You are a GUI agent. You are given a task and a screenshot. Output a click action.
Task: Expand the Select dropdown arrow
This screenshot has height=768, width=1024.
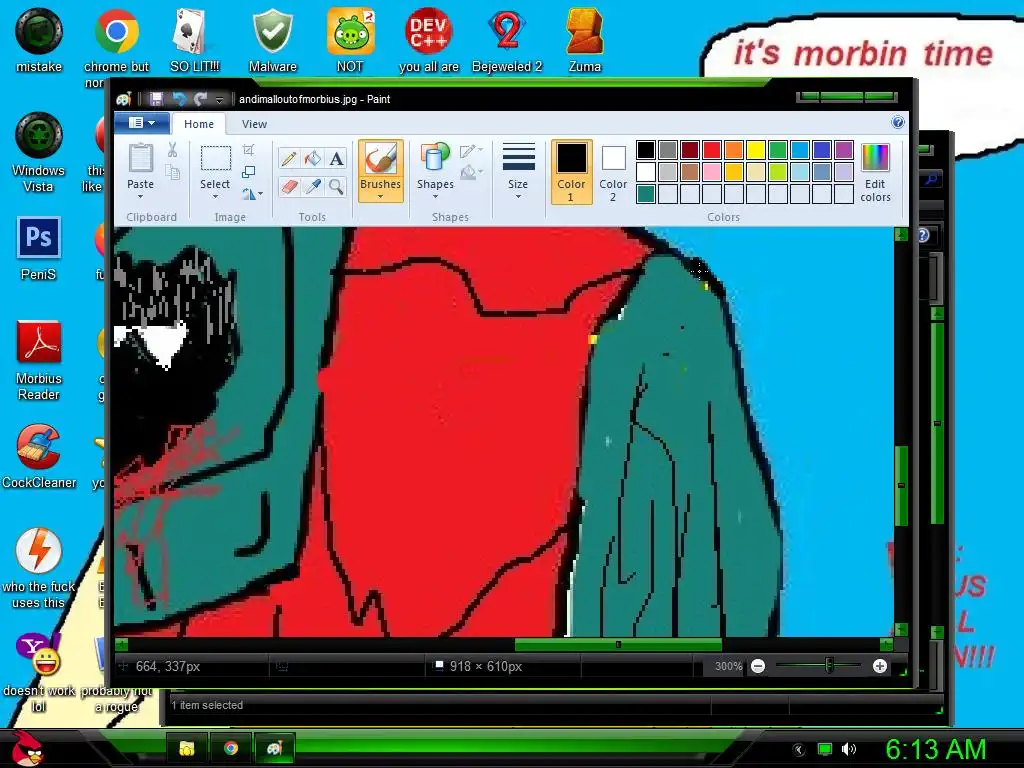click(x=215, y=197)
